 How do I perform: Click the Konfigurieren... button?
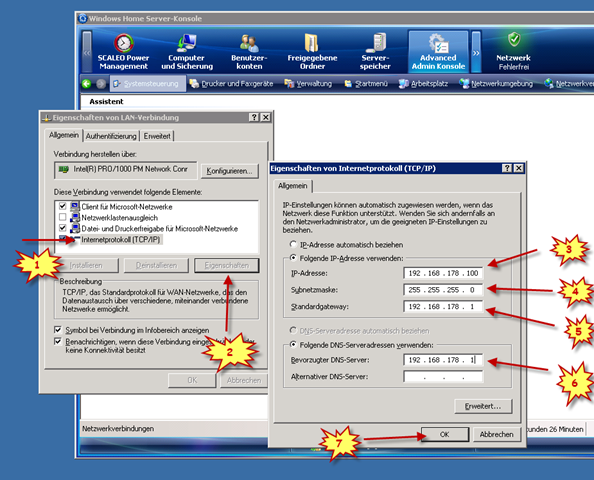pyautogui.click(x=229, y=171)
